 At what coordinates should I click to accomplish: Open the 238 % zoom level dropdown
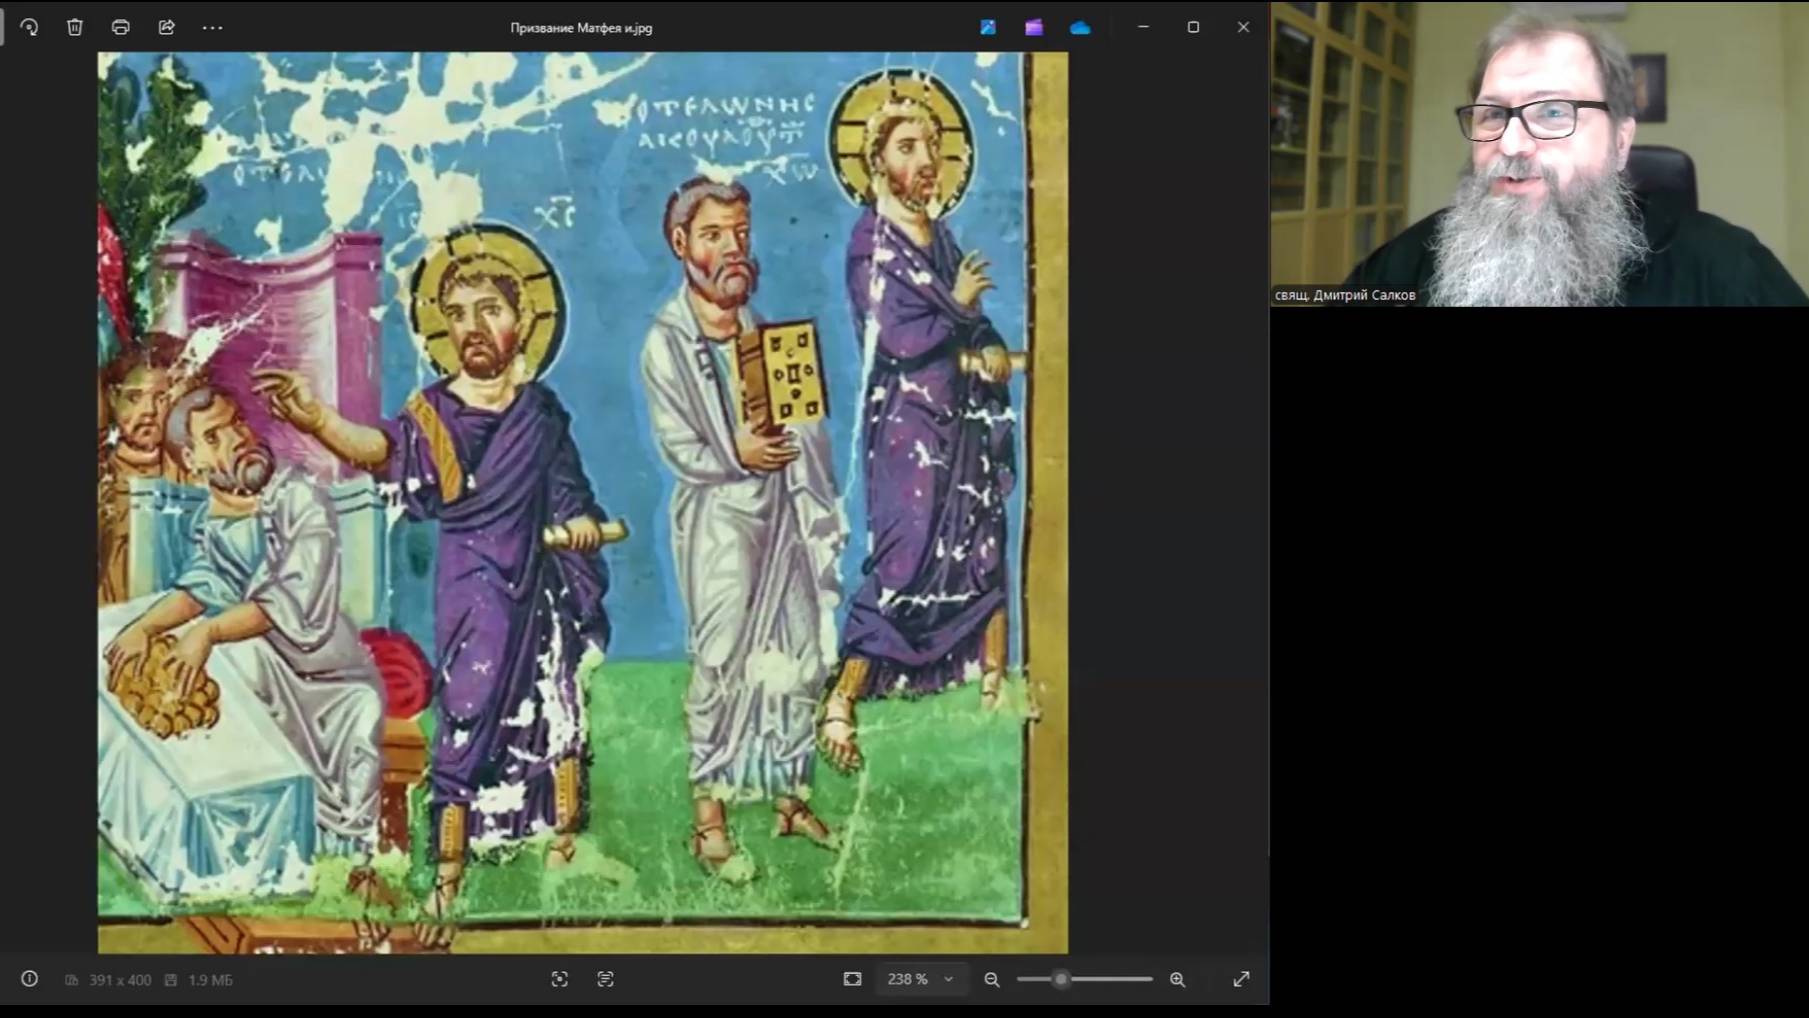click(920, 979)
